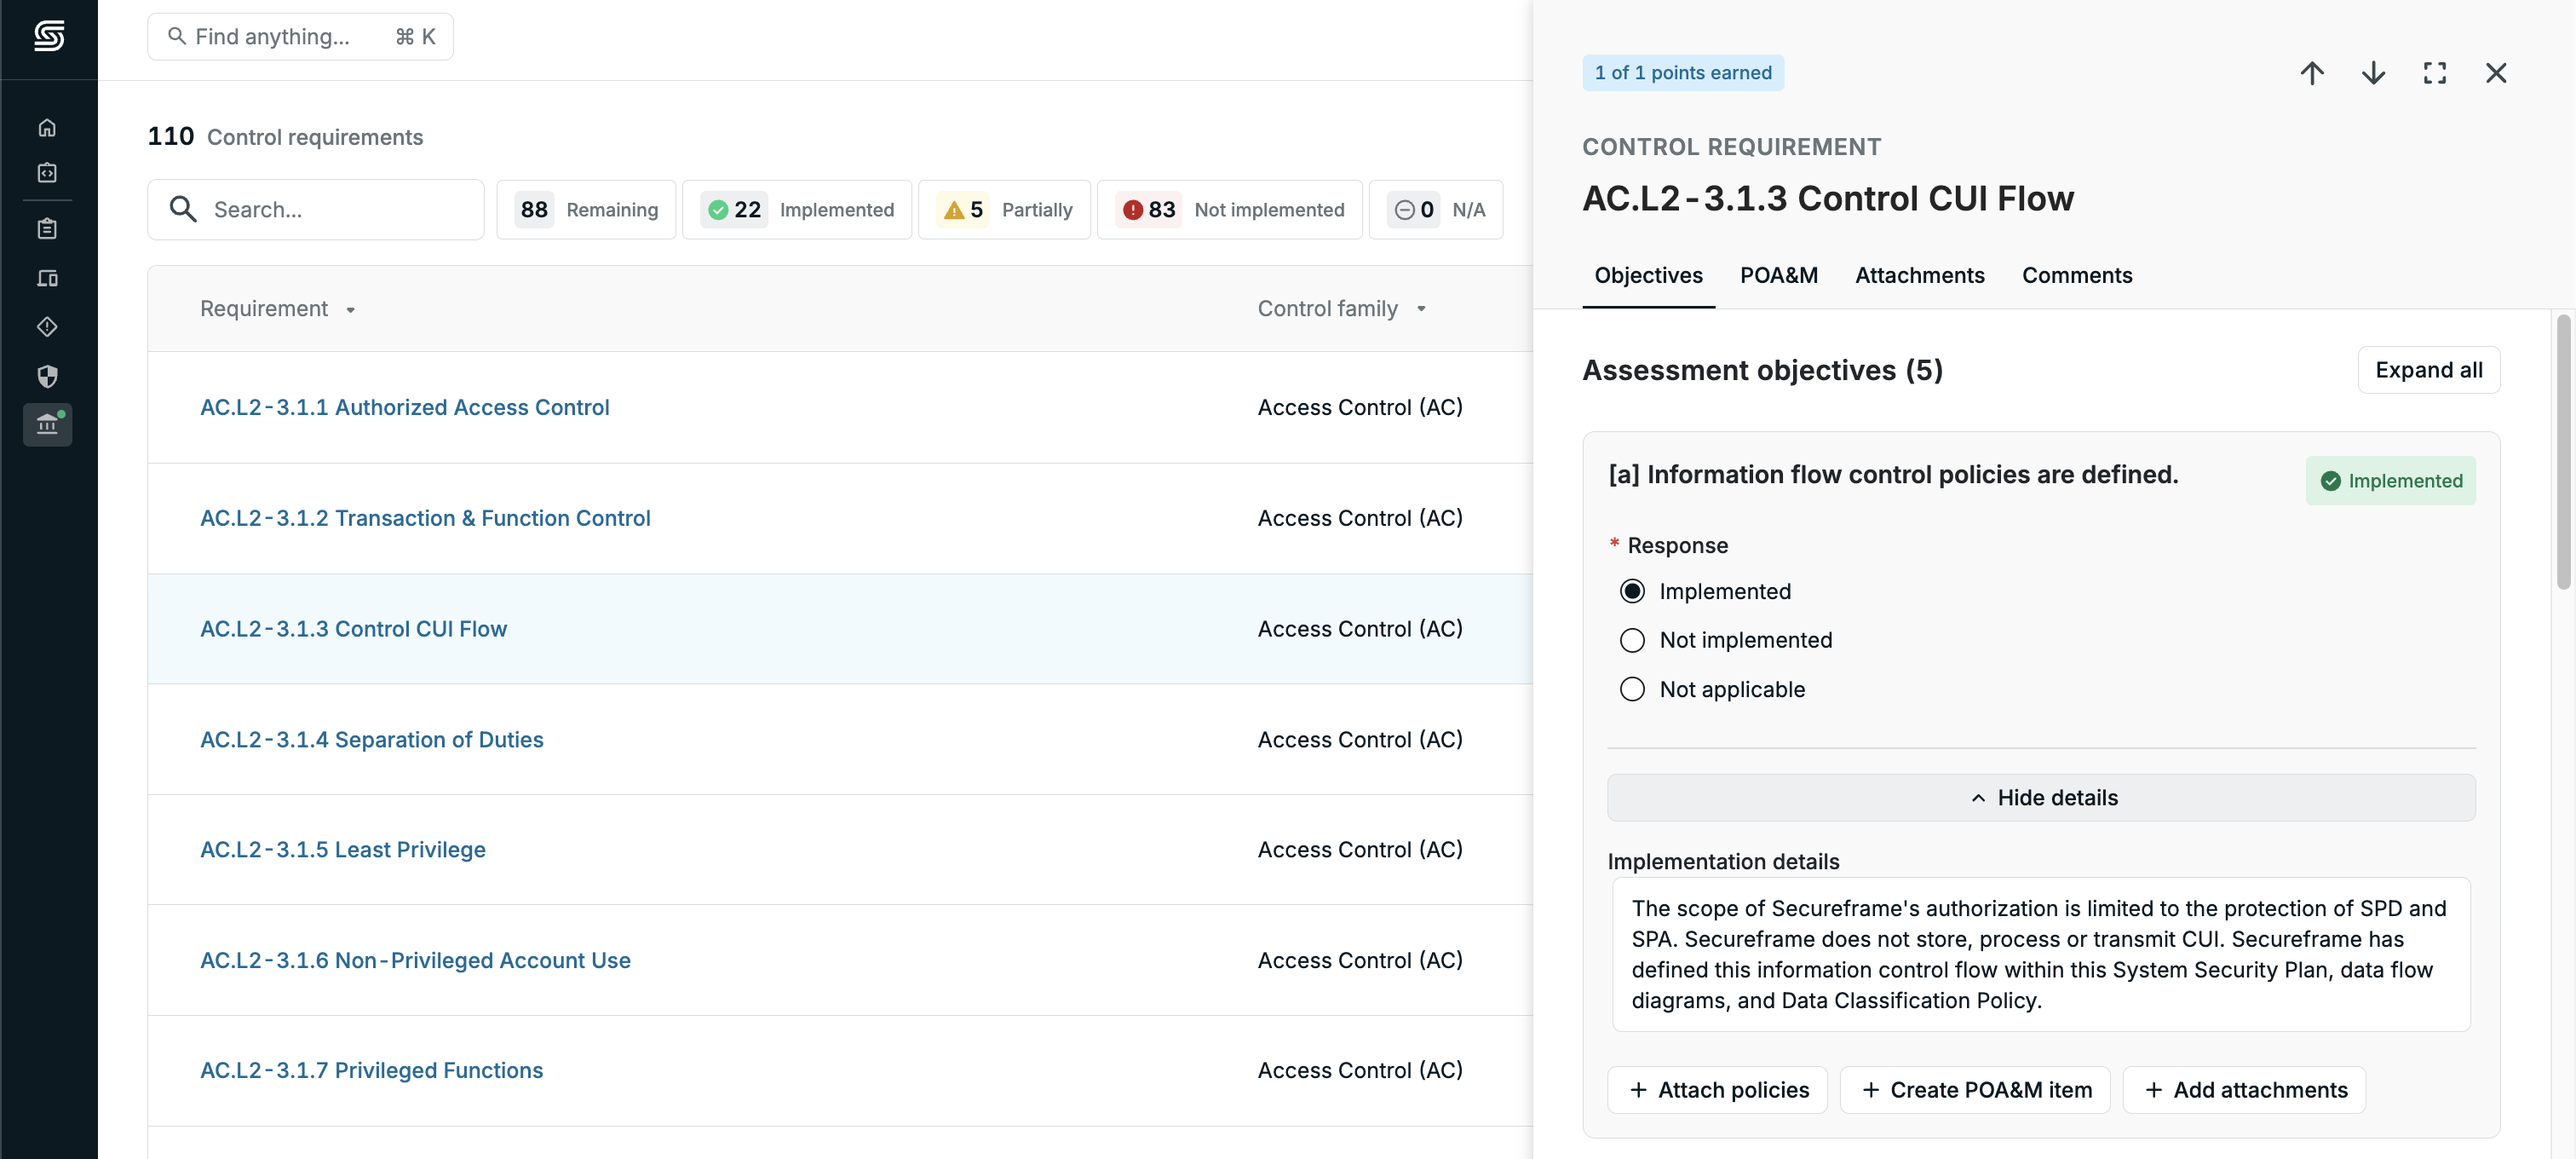
Task: Click Access Control (AC) in Privileged Functions row
Action: 1360,1071
